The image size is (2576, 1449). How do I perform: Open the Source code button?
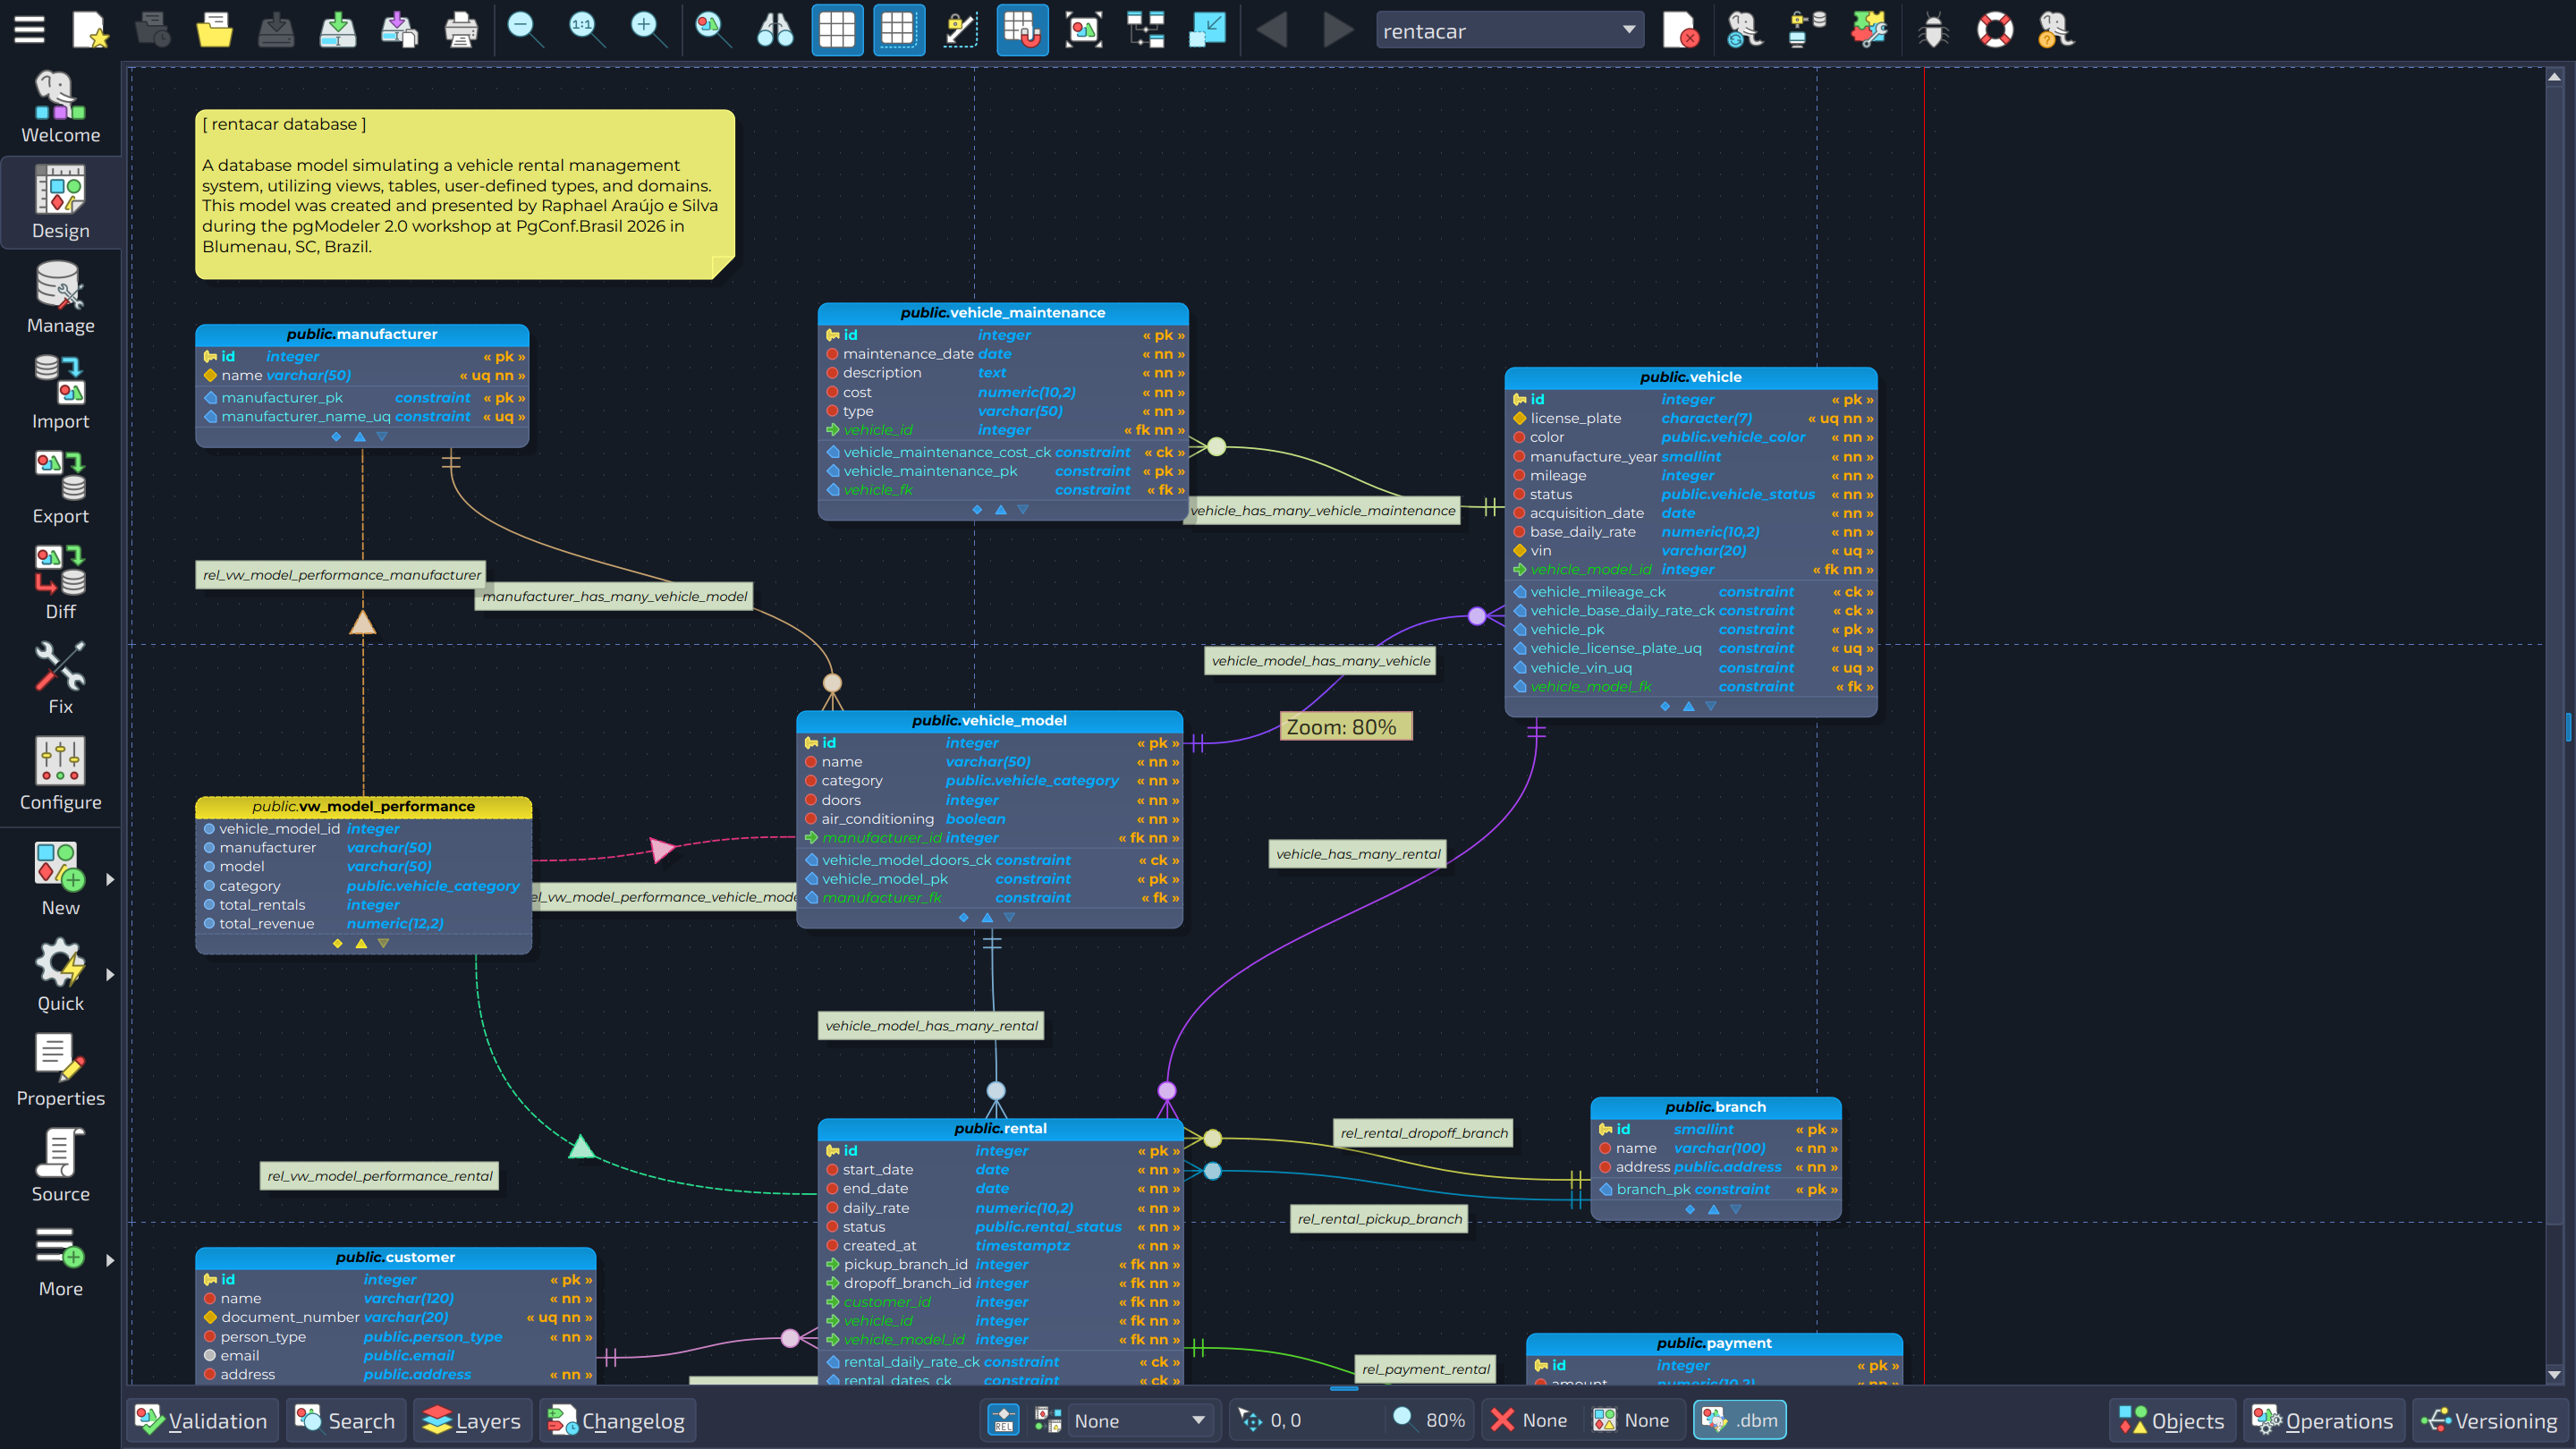click(60, 1166)
